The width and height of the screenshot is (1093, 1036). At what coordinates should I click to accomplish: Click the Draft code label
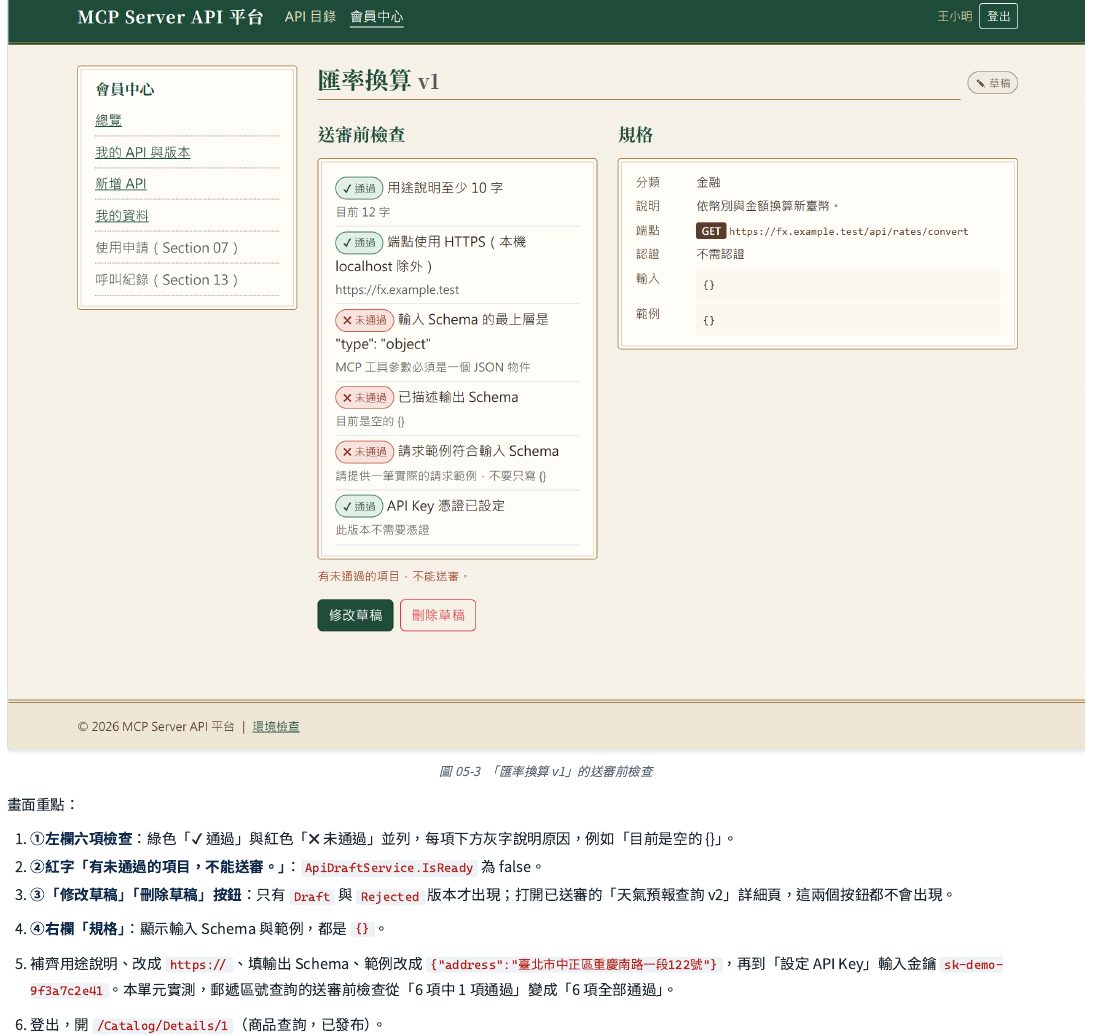pos(312,896)
